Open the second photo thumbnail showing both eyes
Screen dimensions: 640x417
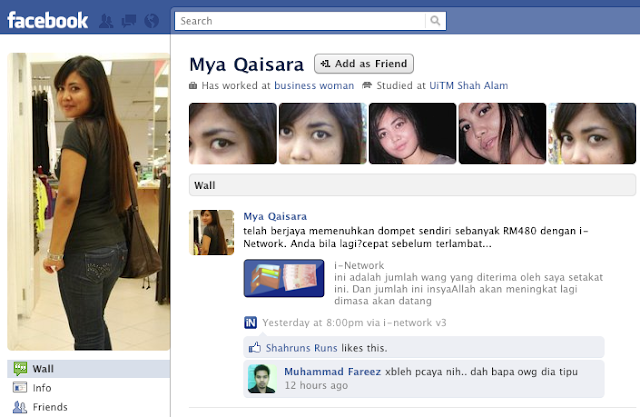coord(322,133)
